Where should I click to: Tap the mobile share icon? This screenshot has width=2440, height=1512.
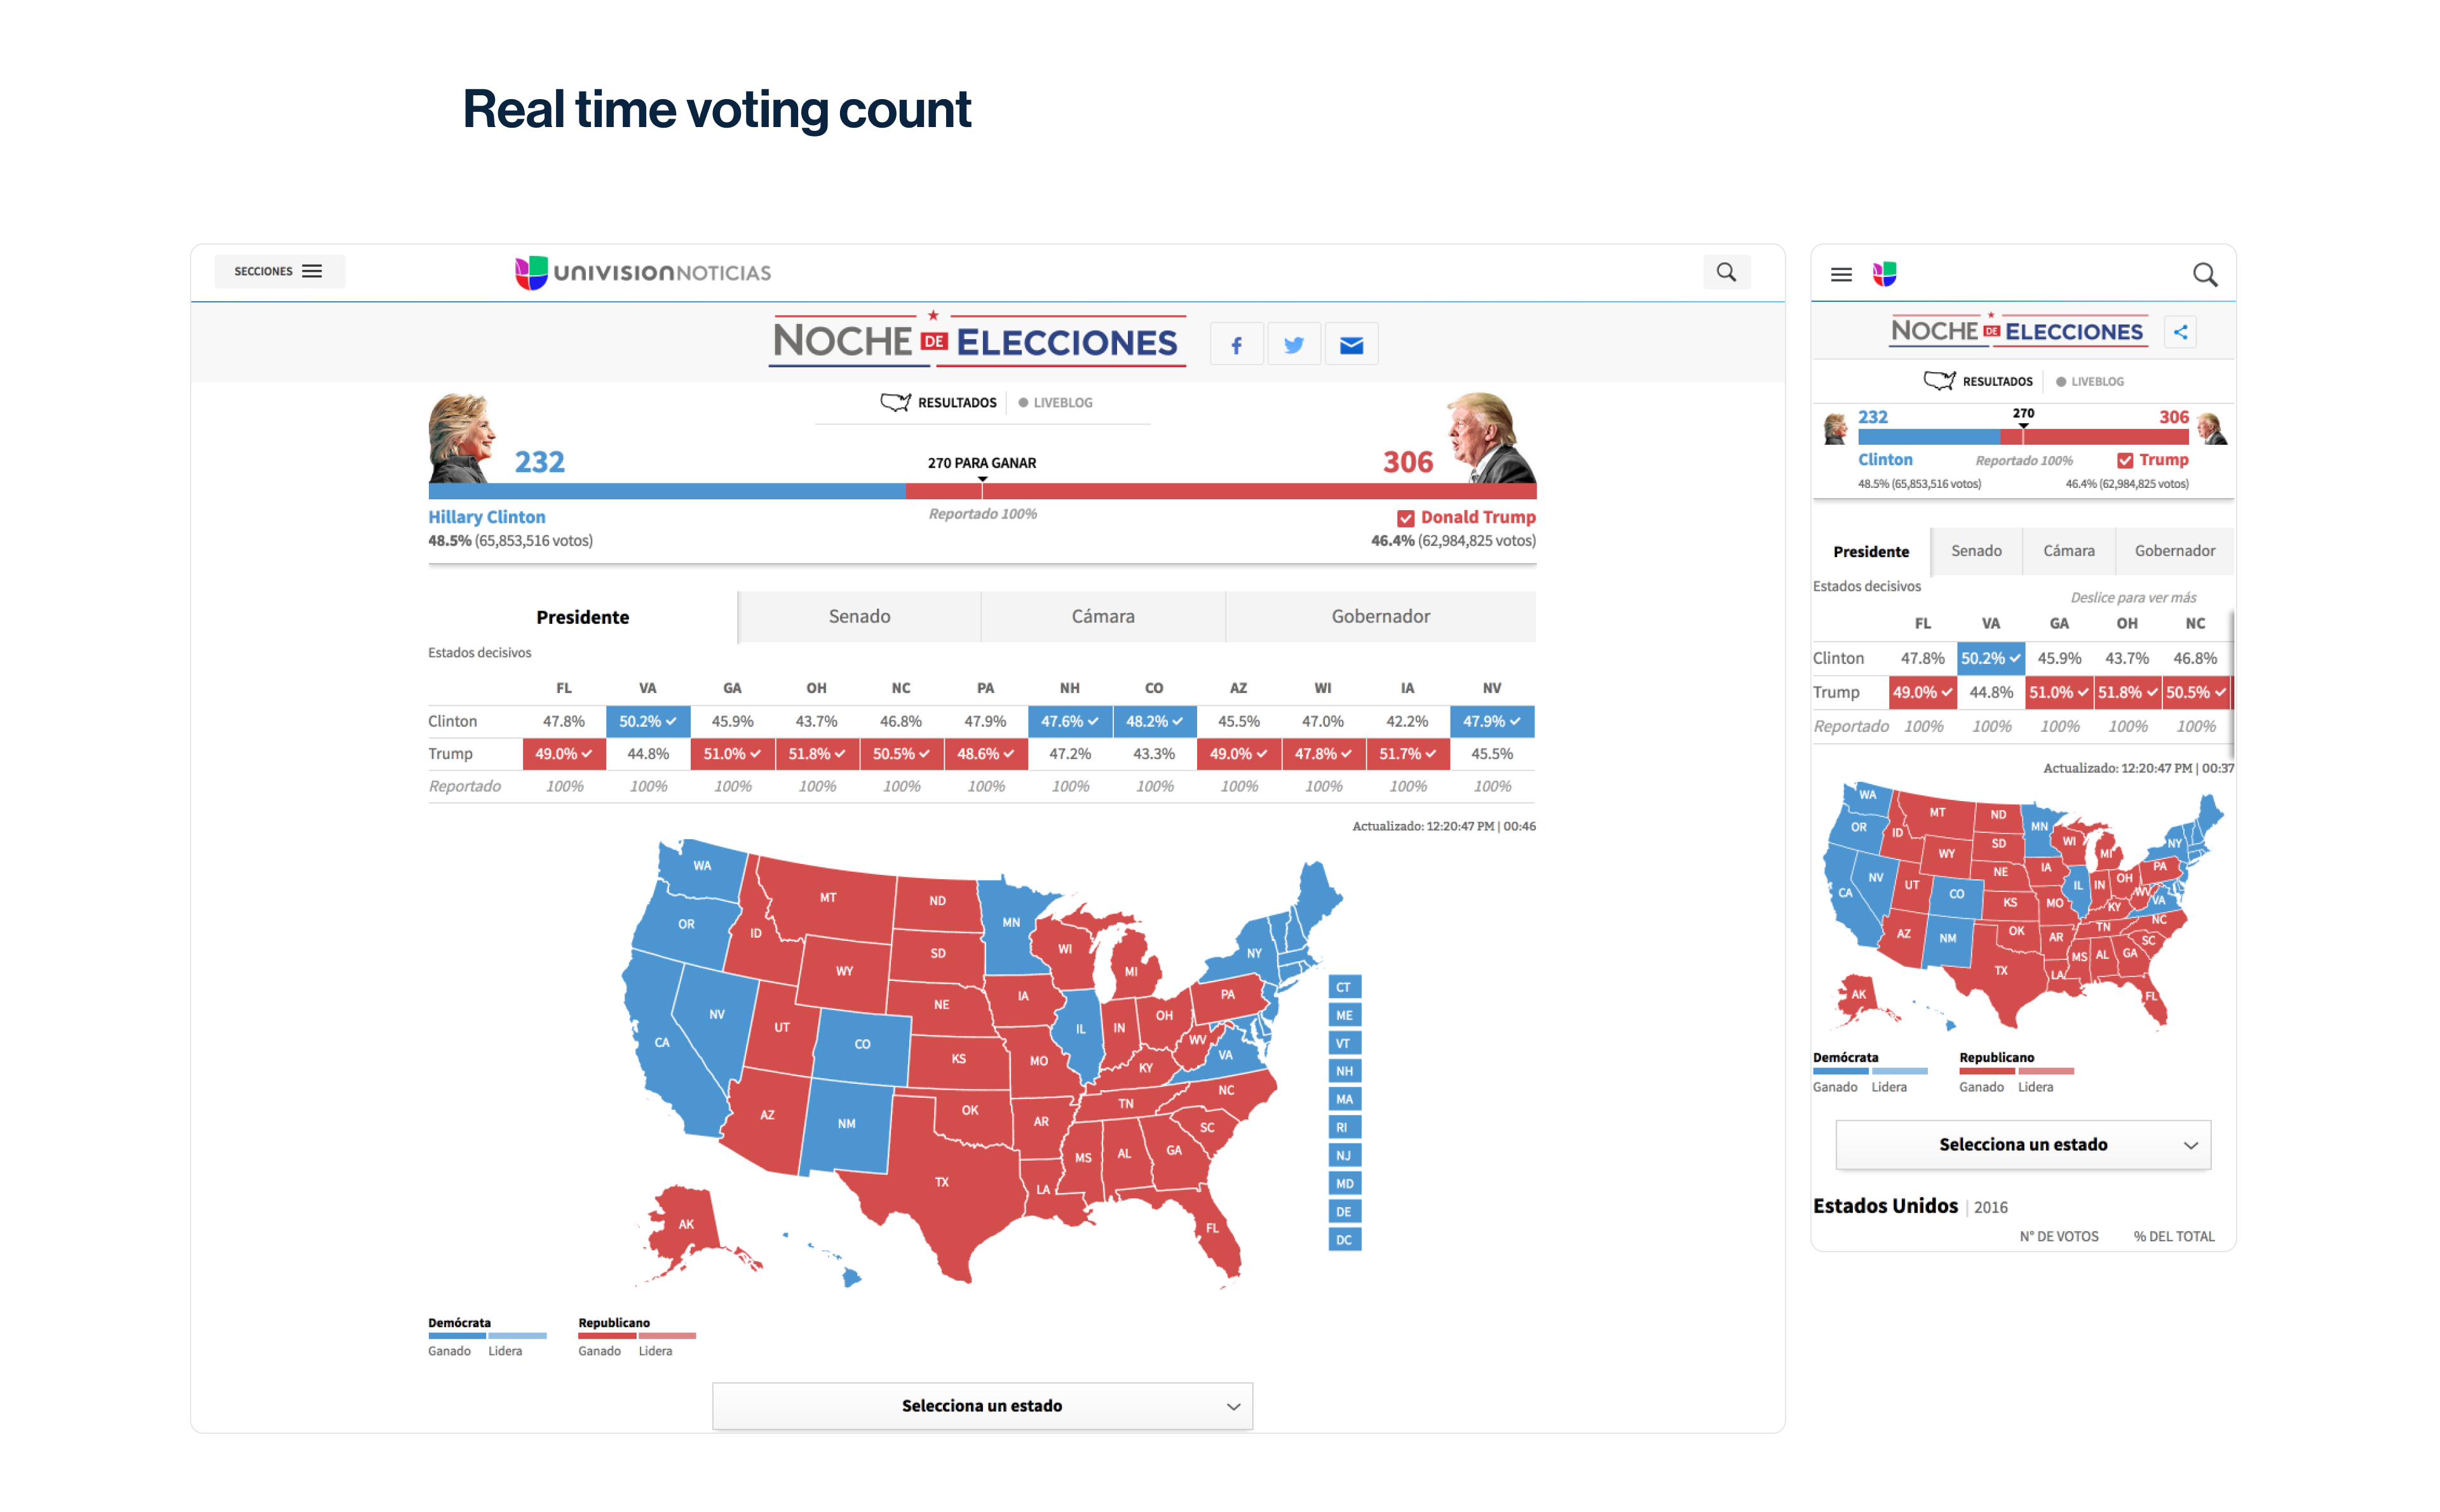[2180, 332]
